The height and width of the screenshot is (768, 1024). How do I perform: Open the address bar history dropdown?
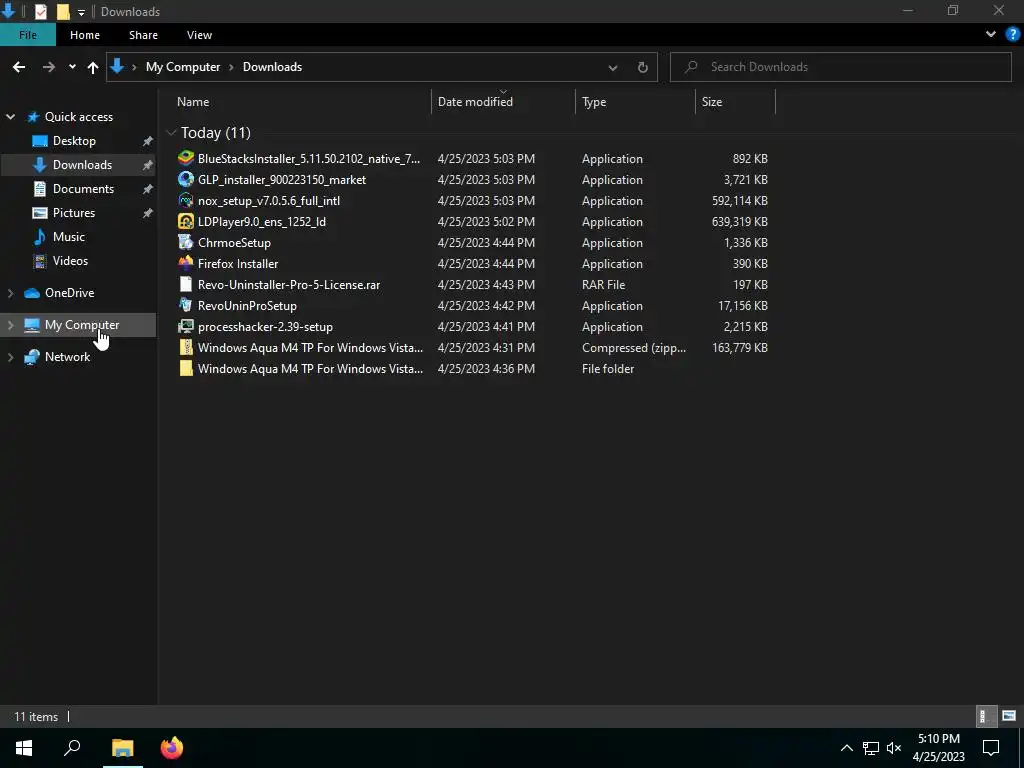(x=613, y=67)
